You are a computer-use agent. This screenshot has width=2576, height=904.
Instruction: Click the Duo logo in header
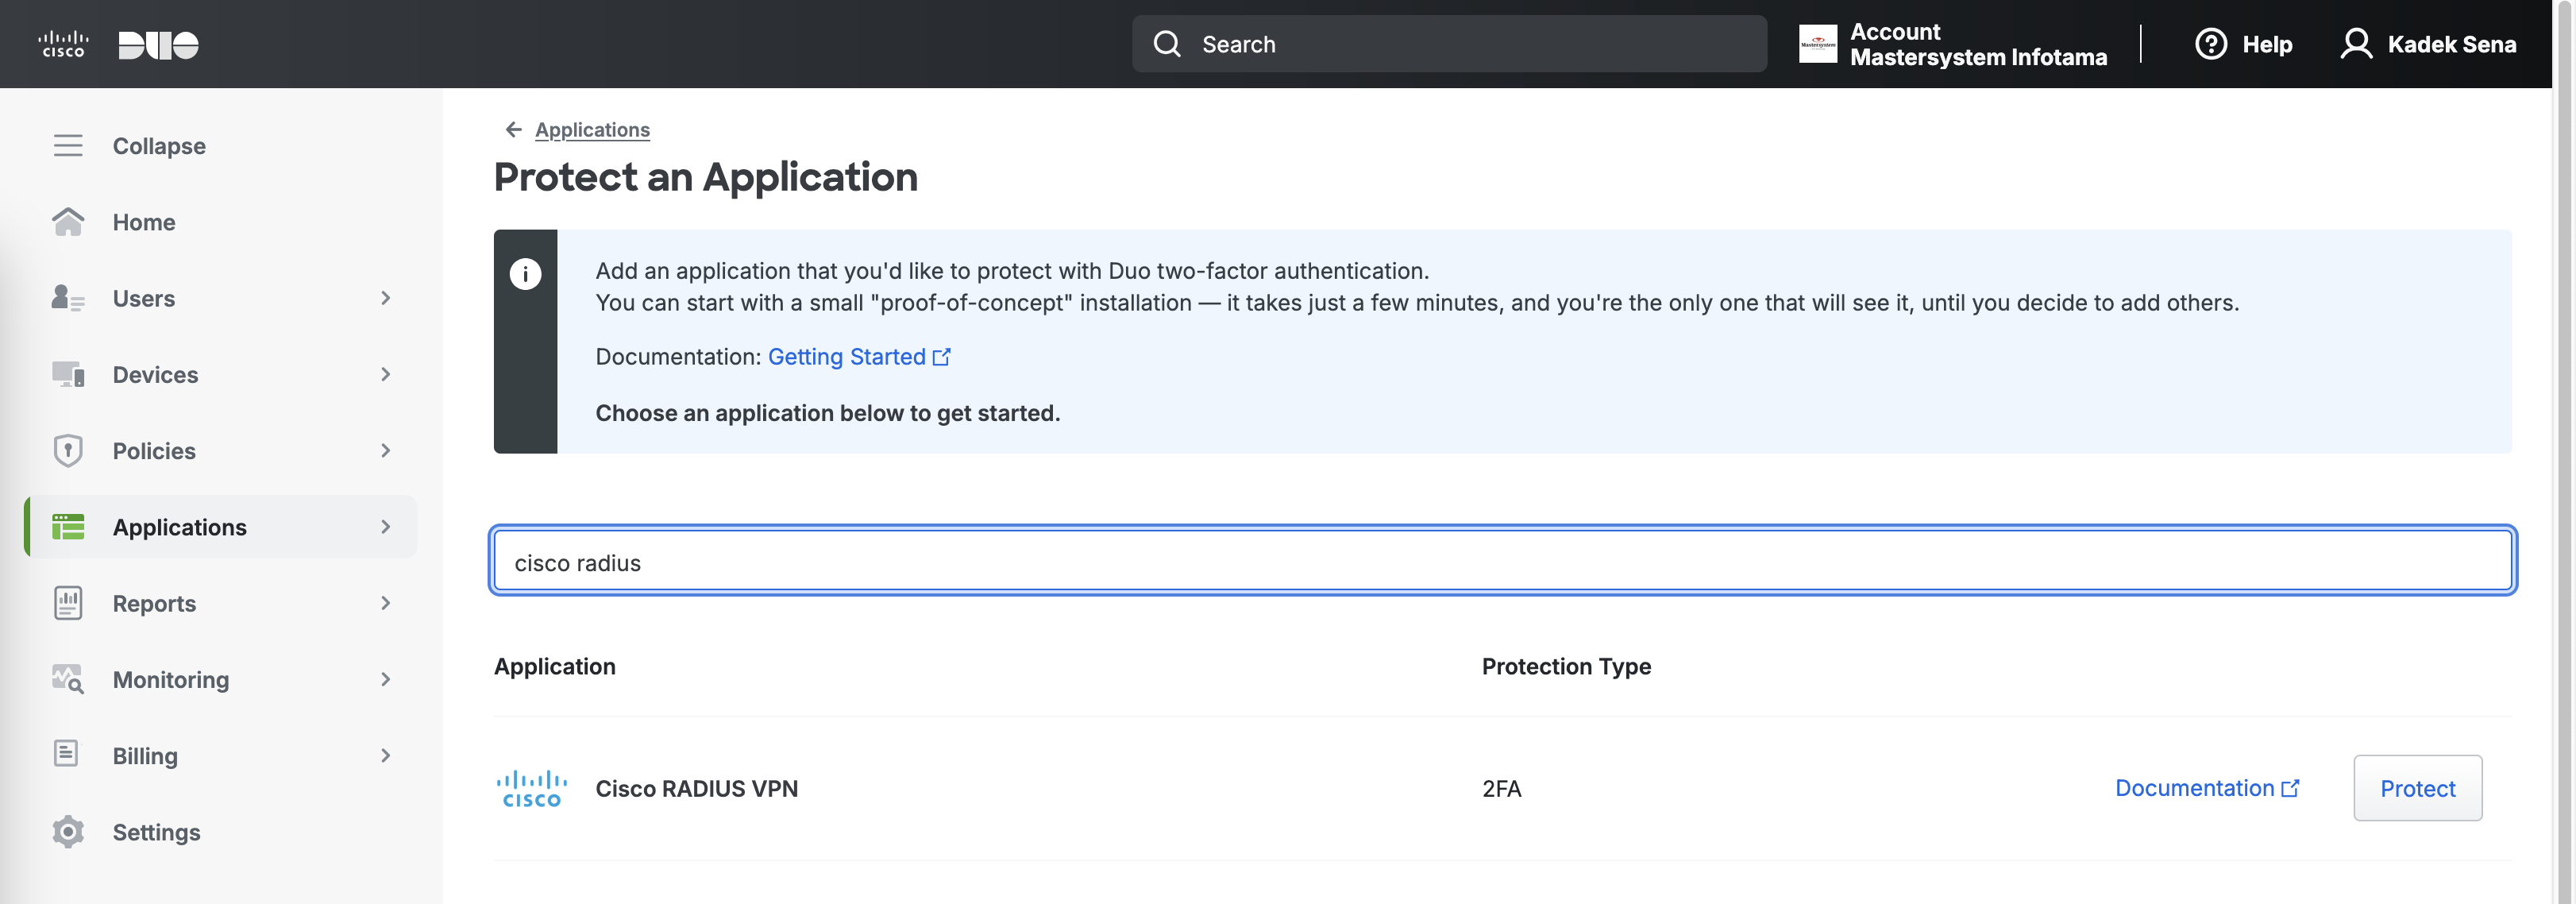(158, 45)
